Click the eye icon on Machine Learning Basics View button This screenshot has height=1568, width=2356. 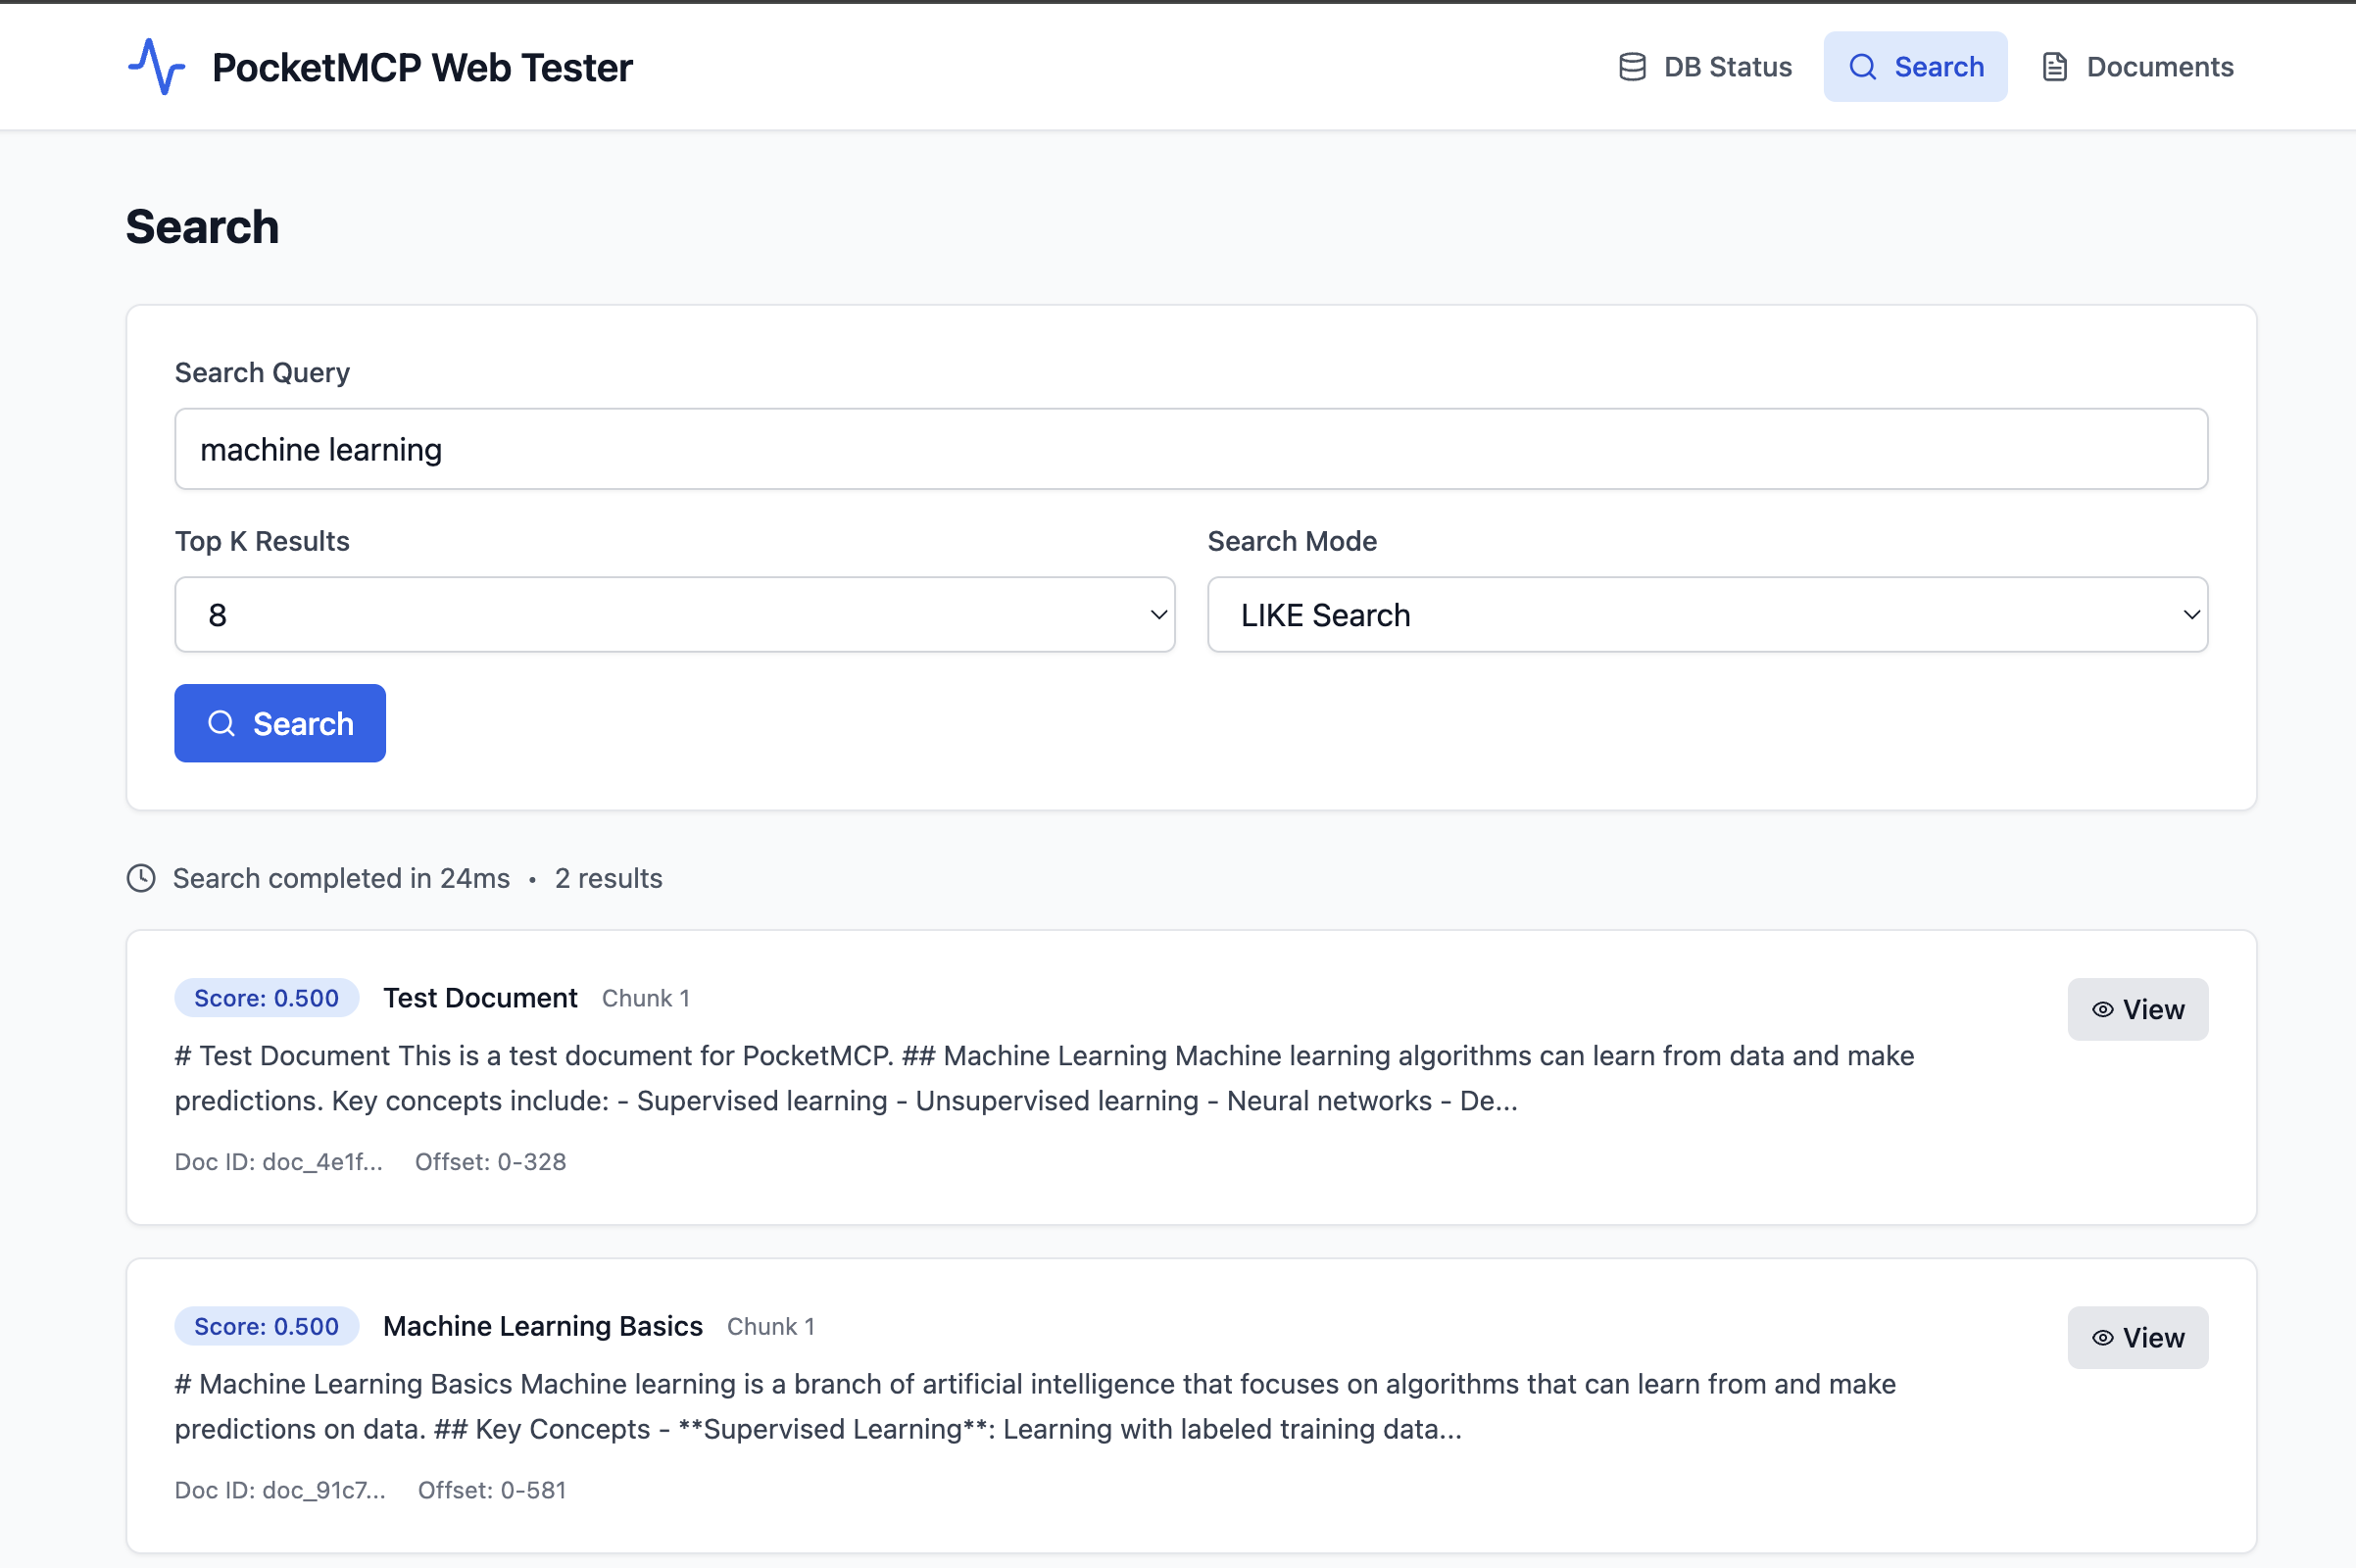pos(2102,1337)
